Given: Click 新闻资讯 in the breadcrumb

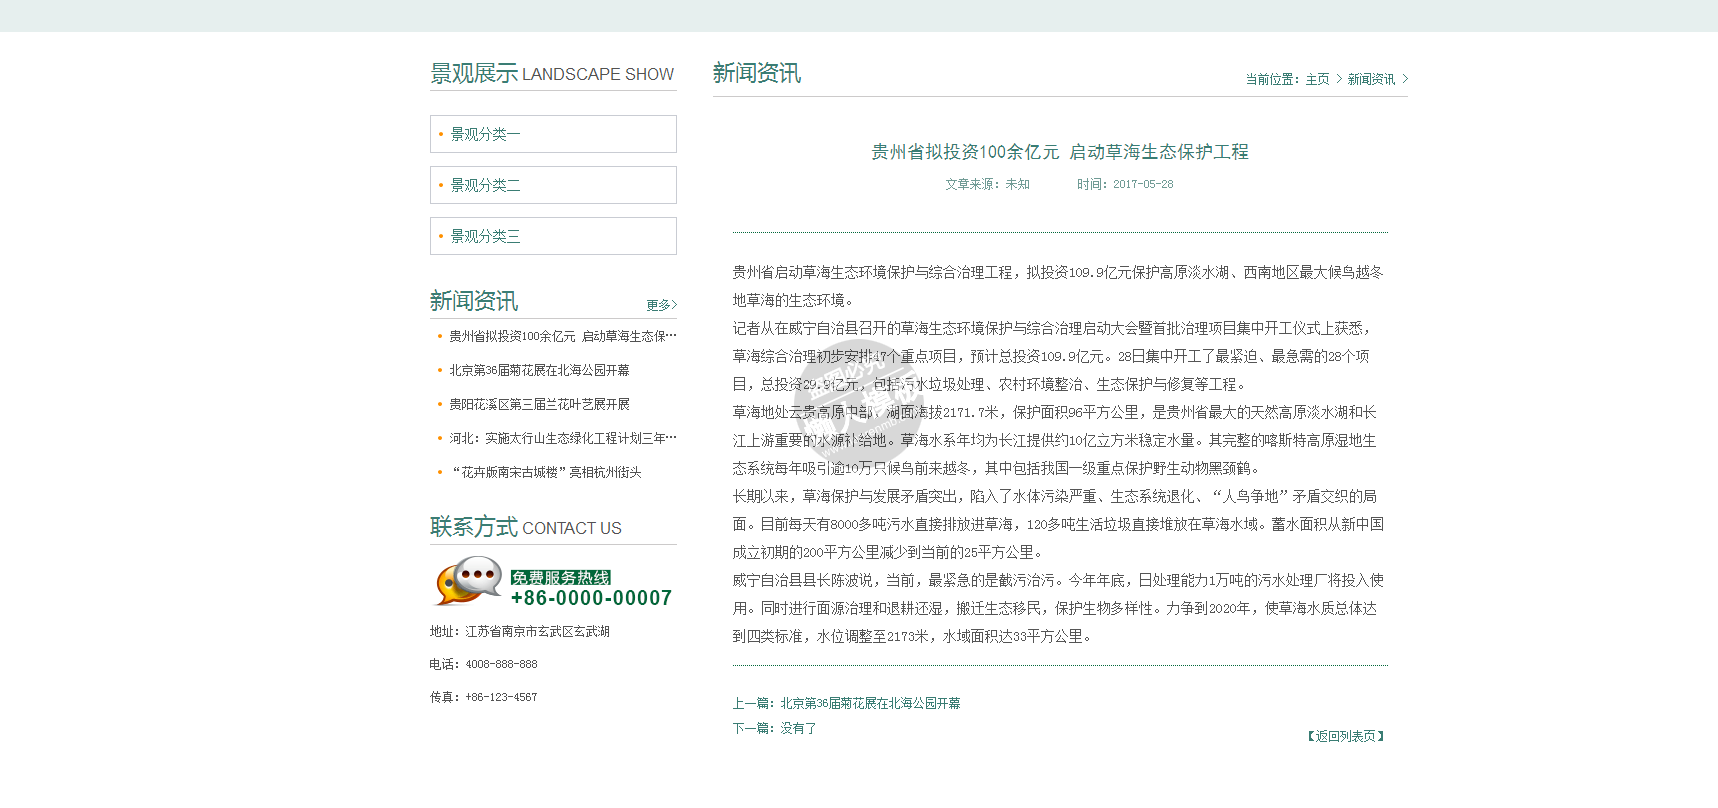Looking at the screenshot, I should 1371,79.
